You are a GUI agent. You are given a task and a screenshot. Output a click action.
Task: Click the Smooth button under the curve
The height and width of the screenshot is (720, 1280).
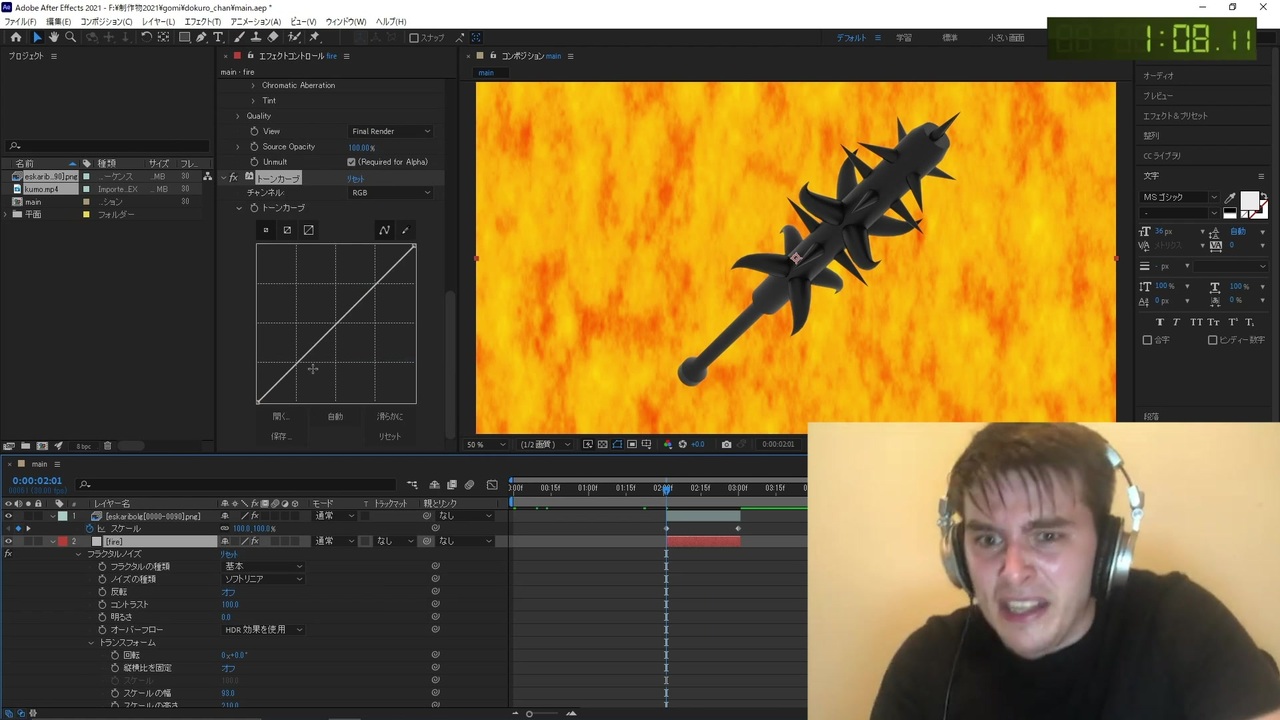pyautogui.click(x=390, y=416)
